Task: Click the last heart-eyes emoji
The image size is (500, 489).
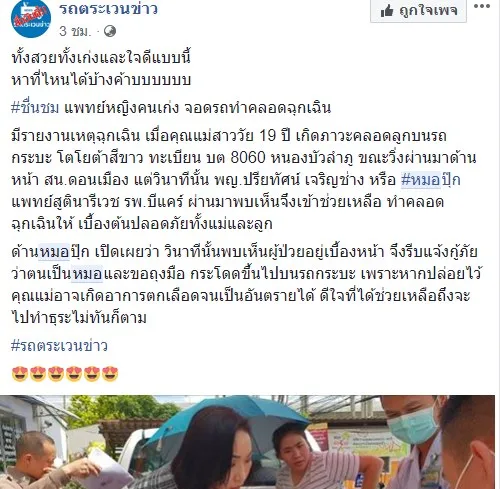Action: click(110, 374)
